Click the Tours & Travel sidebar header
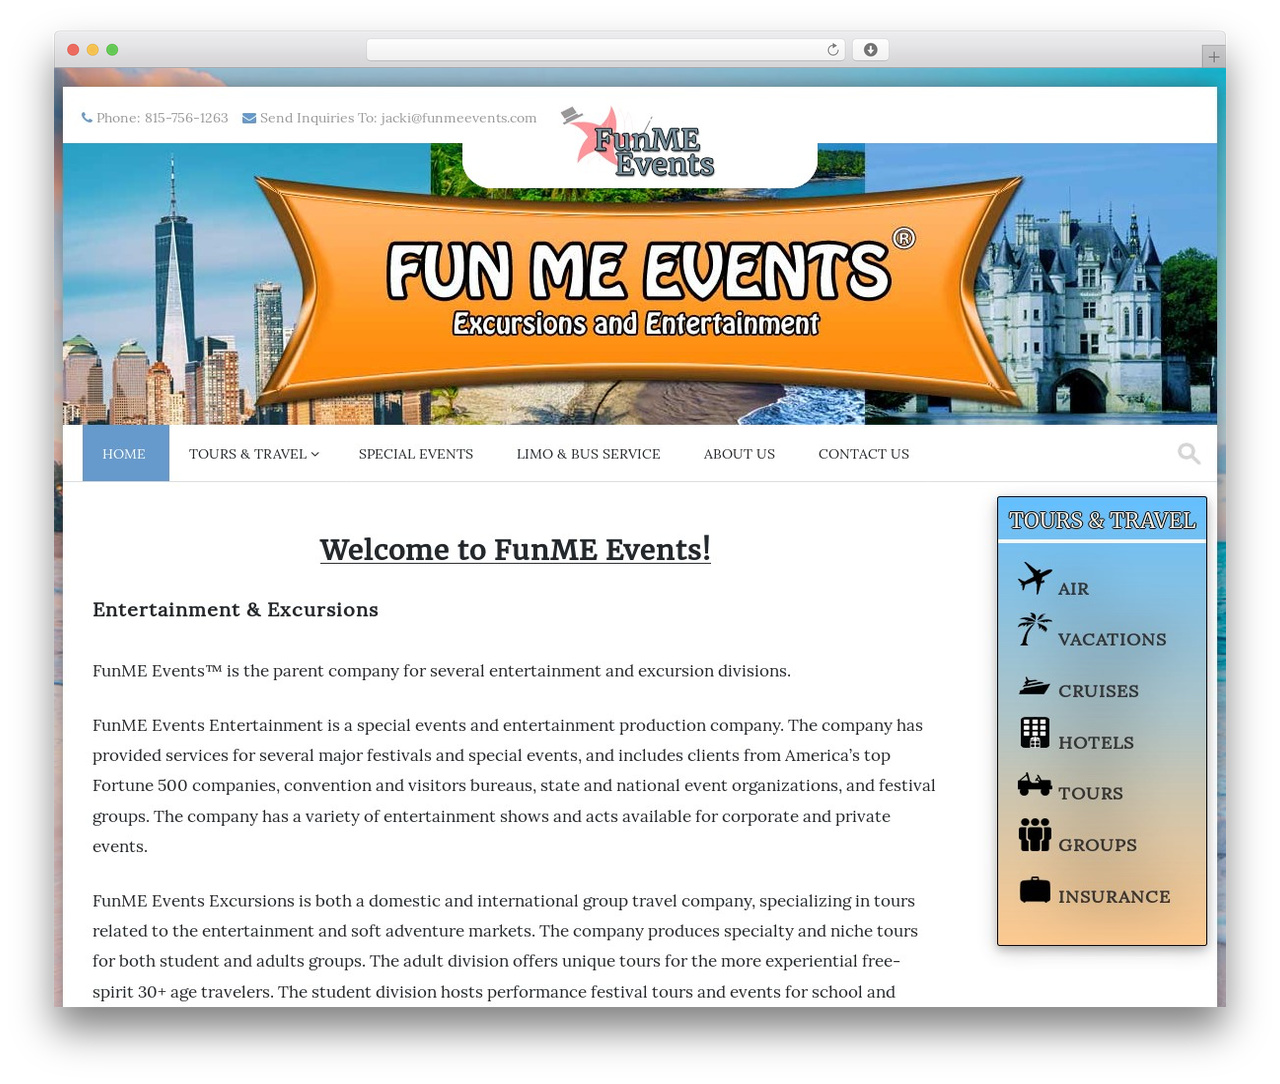Image resolution: width=1280 pixels, height=1084 pixels. point(1102,520)
